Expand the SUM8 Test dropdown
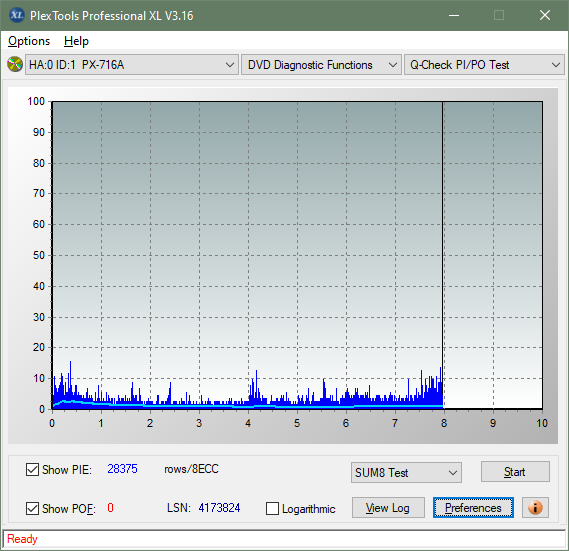This screenshot has height=551, width=569. click(x=406, y=472)
